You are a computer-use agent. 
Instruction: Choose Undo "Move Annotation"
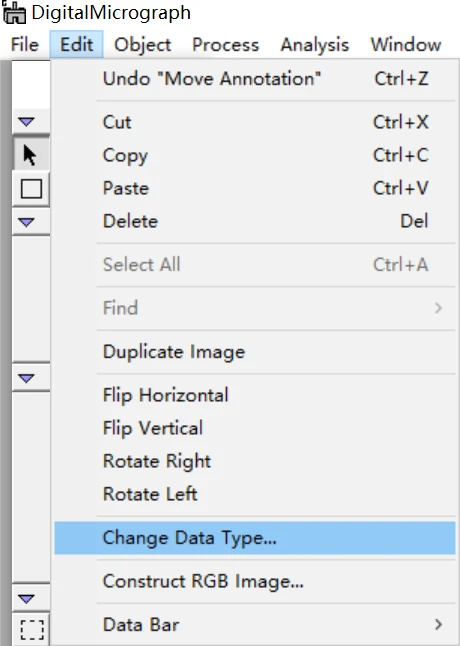255,79
